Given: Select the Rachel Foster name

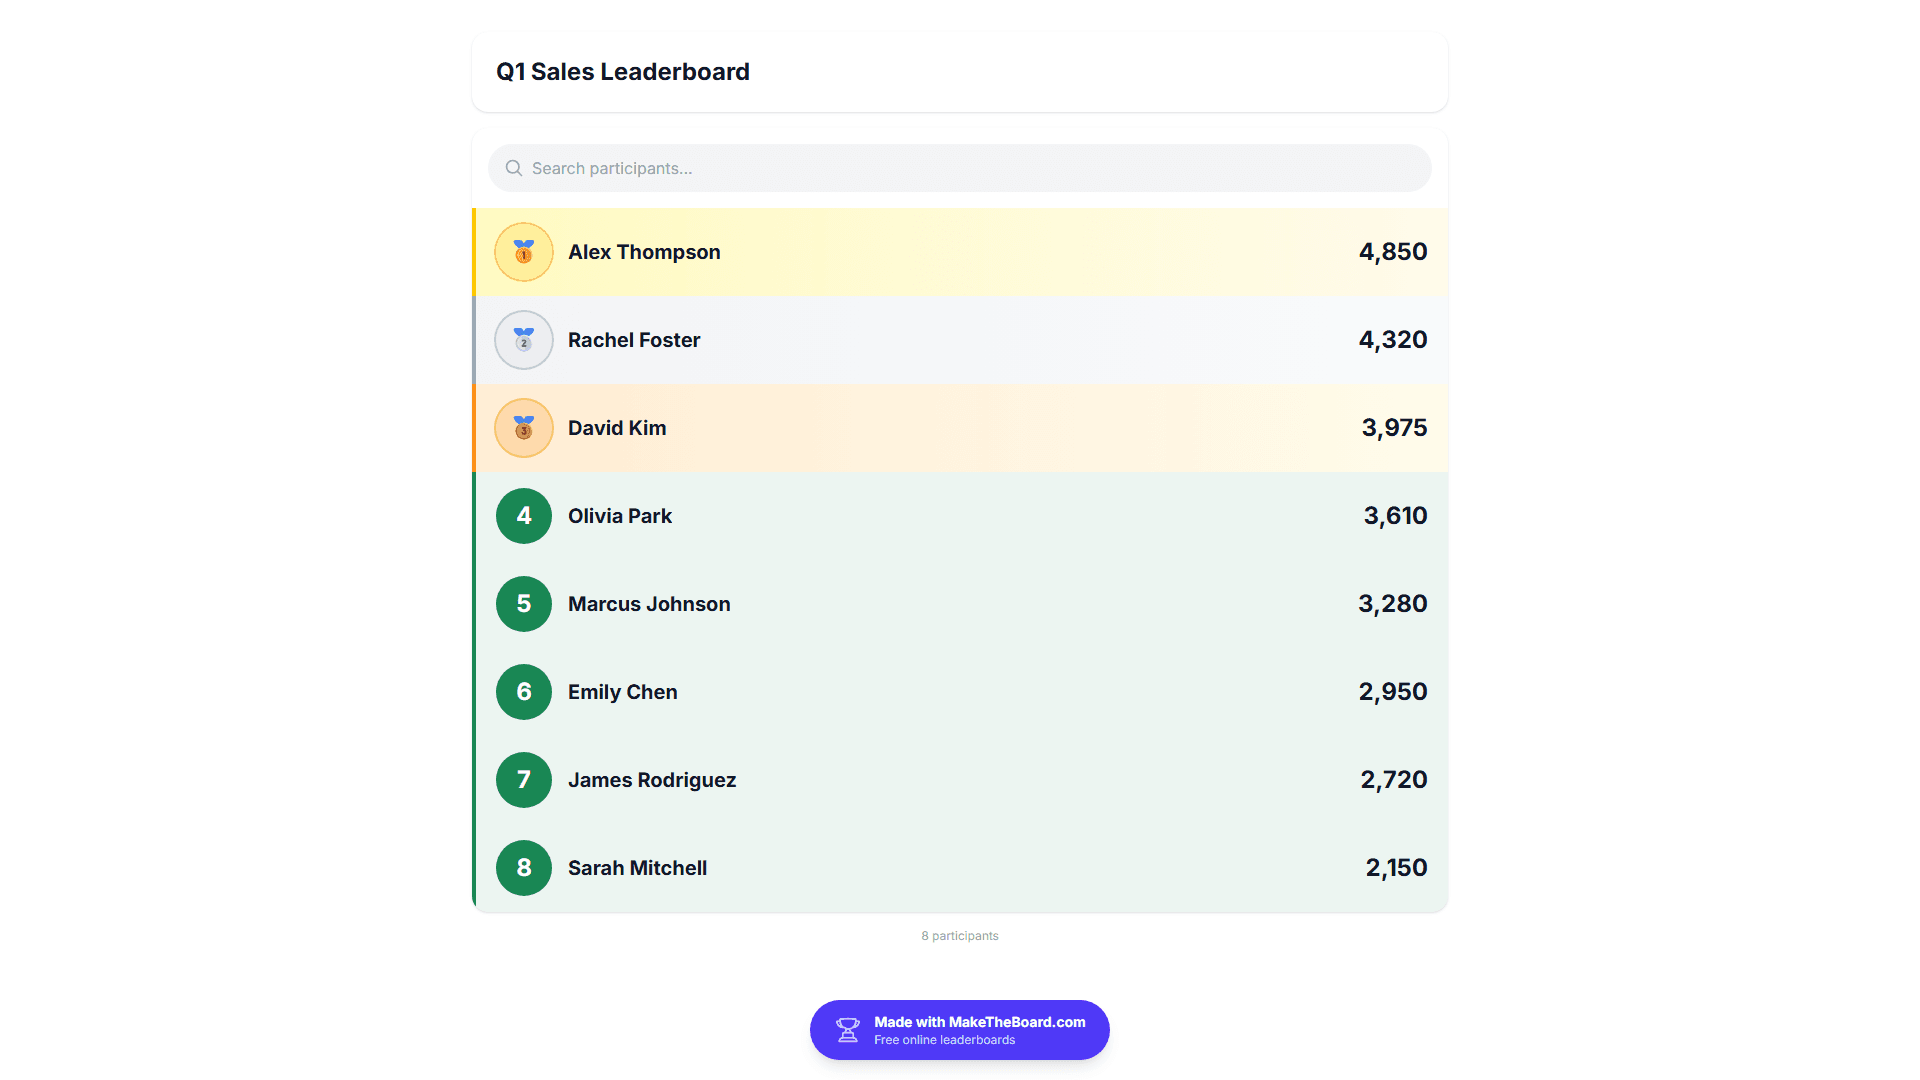Looking at the screenshot, I should click(x=634, y=340).
